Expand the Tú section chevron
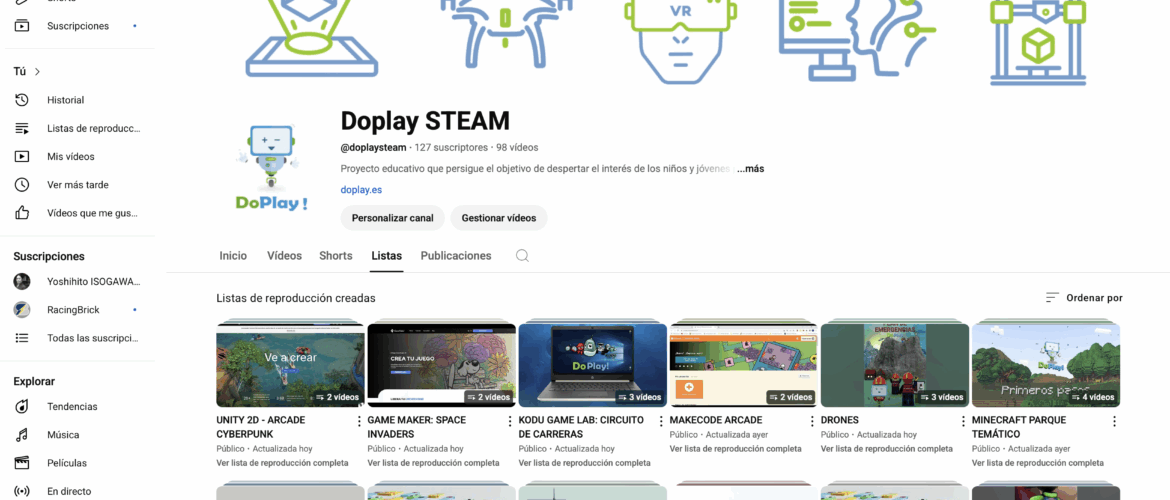Viewport: 1170px width, 500px height. (x=37, y=72)
